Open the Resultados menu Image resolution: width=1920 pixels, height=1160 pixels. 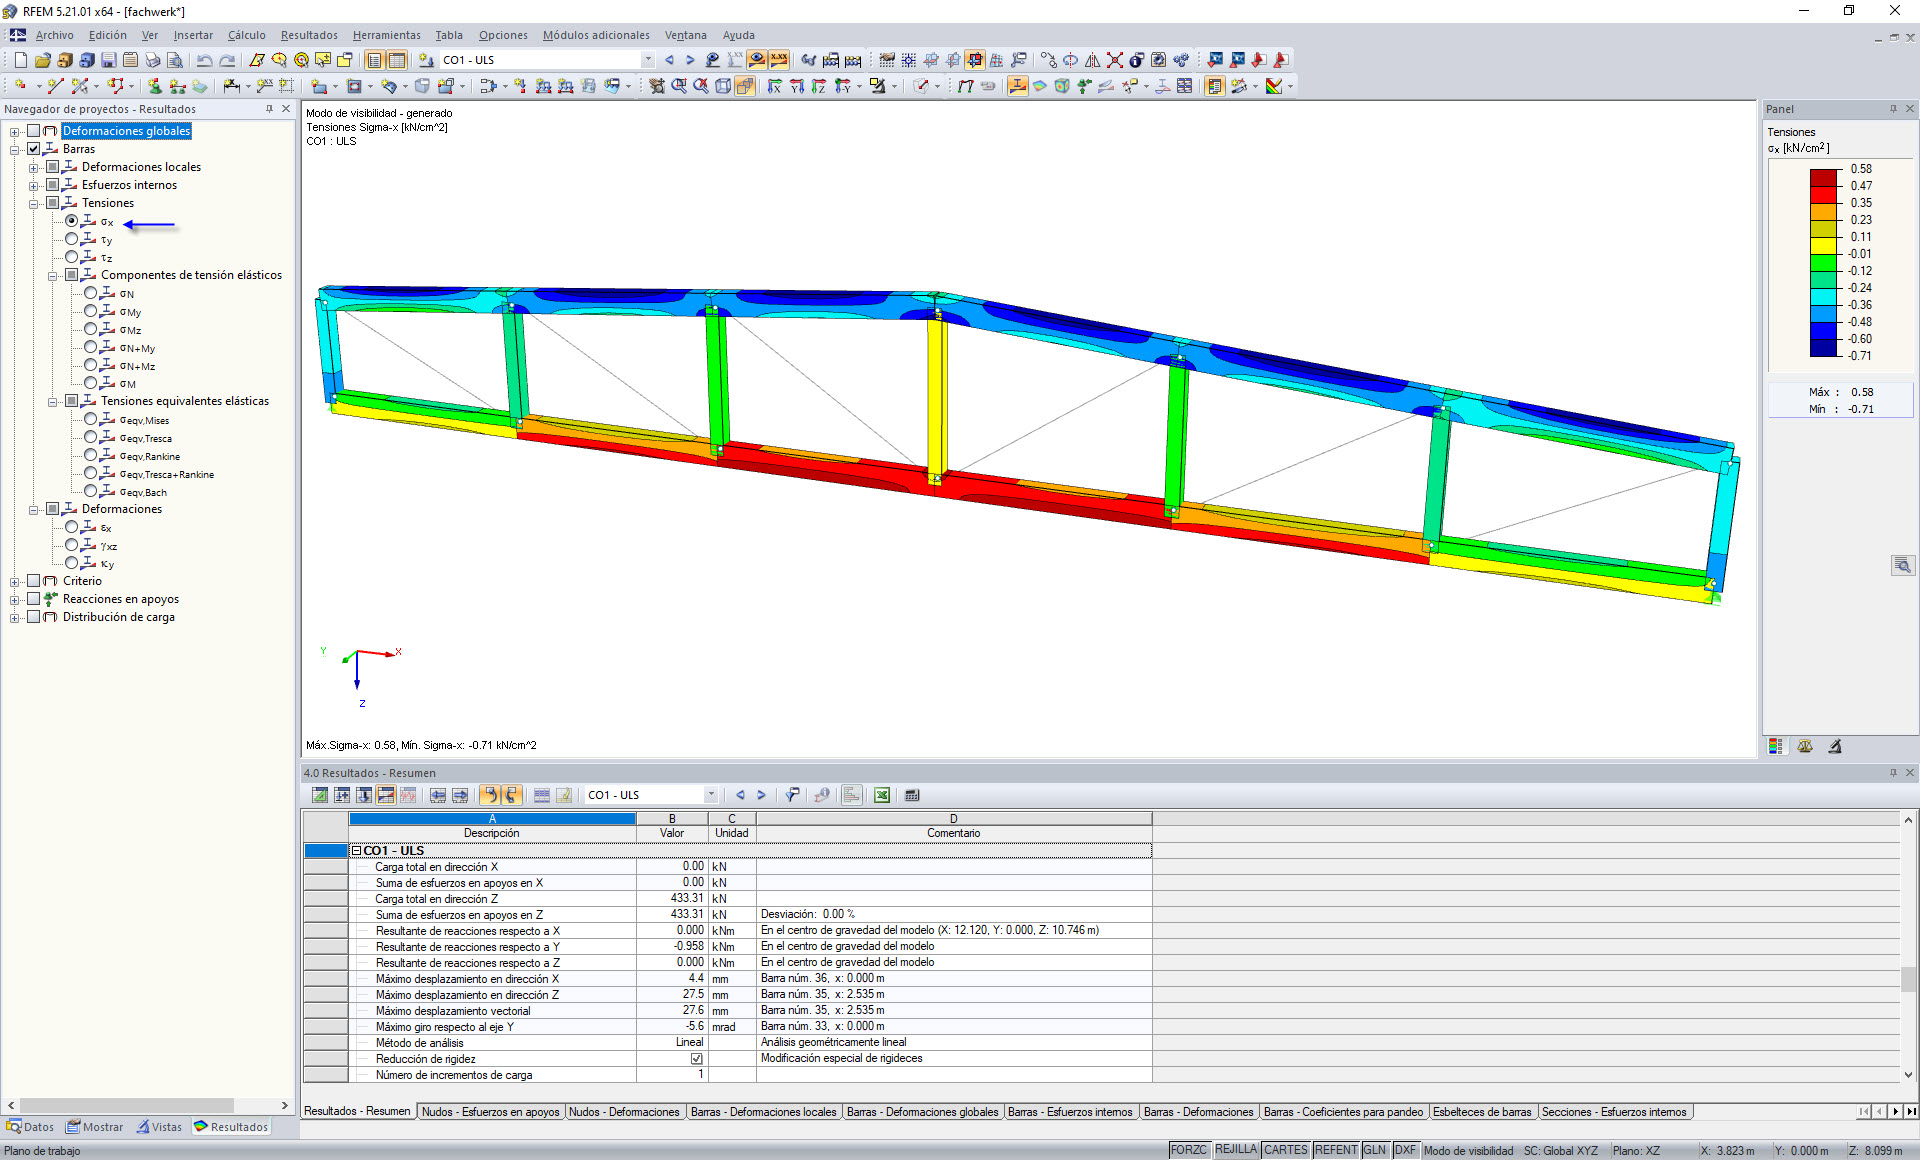coord(308,35)
